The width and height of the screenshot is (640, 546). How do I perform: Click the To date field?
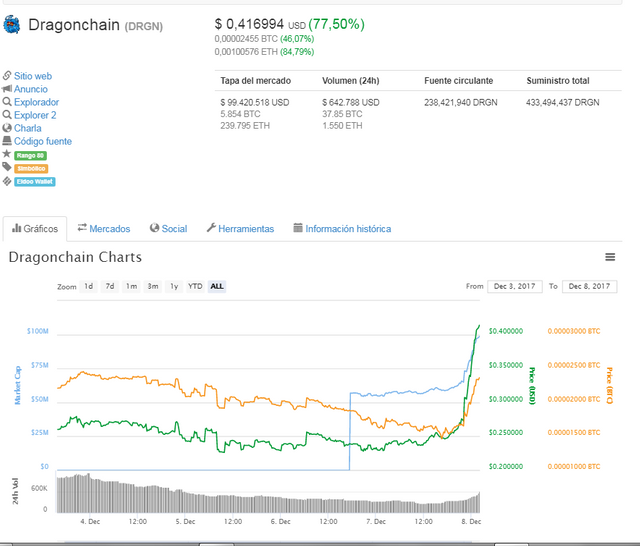click(x=588, y=287)
